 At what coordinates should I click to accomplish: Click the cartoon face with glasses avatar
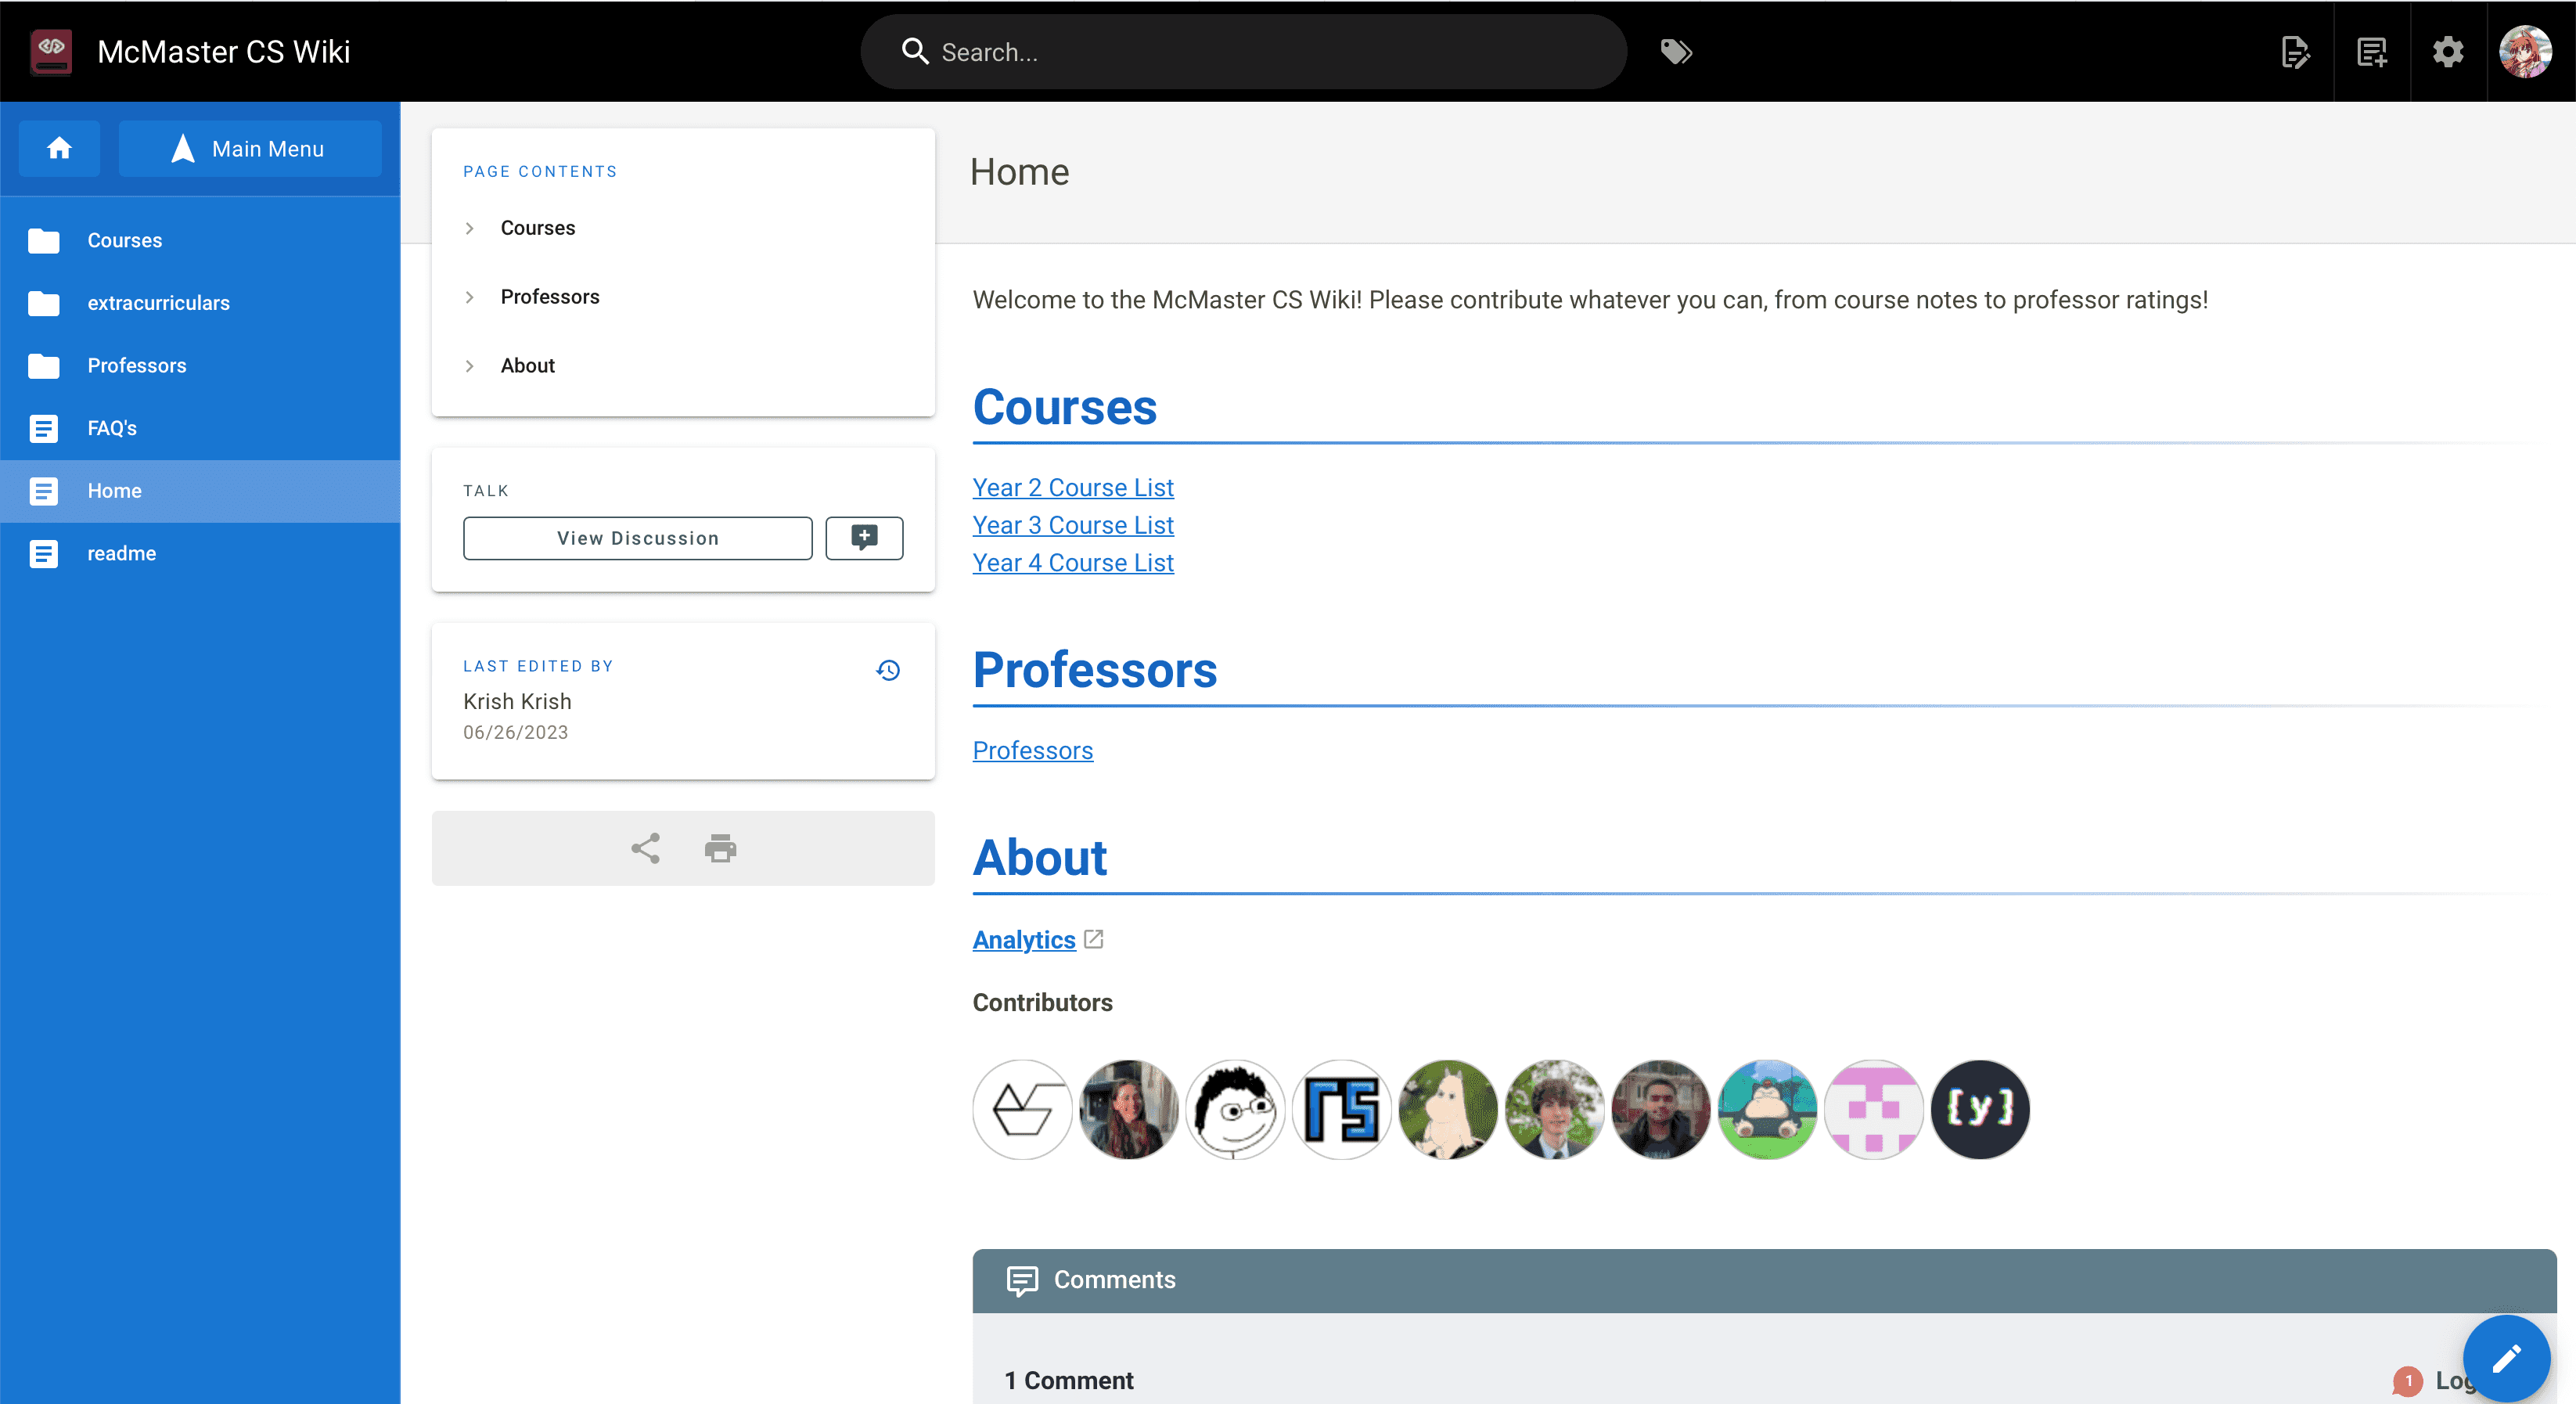[1235, 1110]
